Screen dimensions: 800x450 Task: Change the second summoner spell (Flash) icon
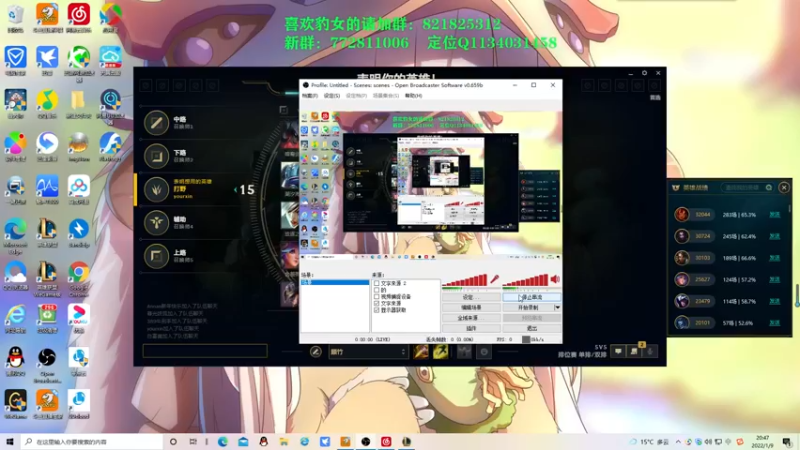(x=441, y=352)
